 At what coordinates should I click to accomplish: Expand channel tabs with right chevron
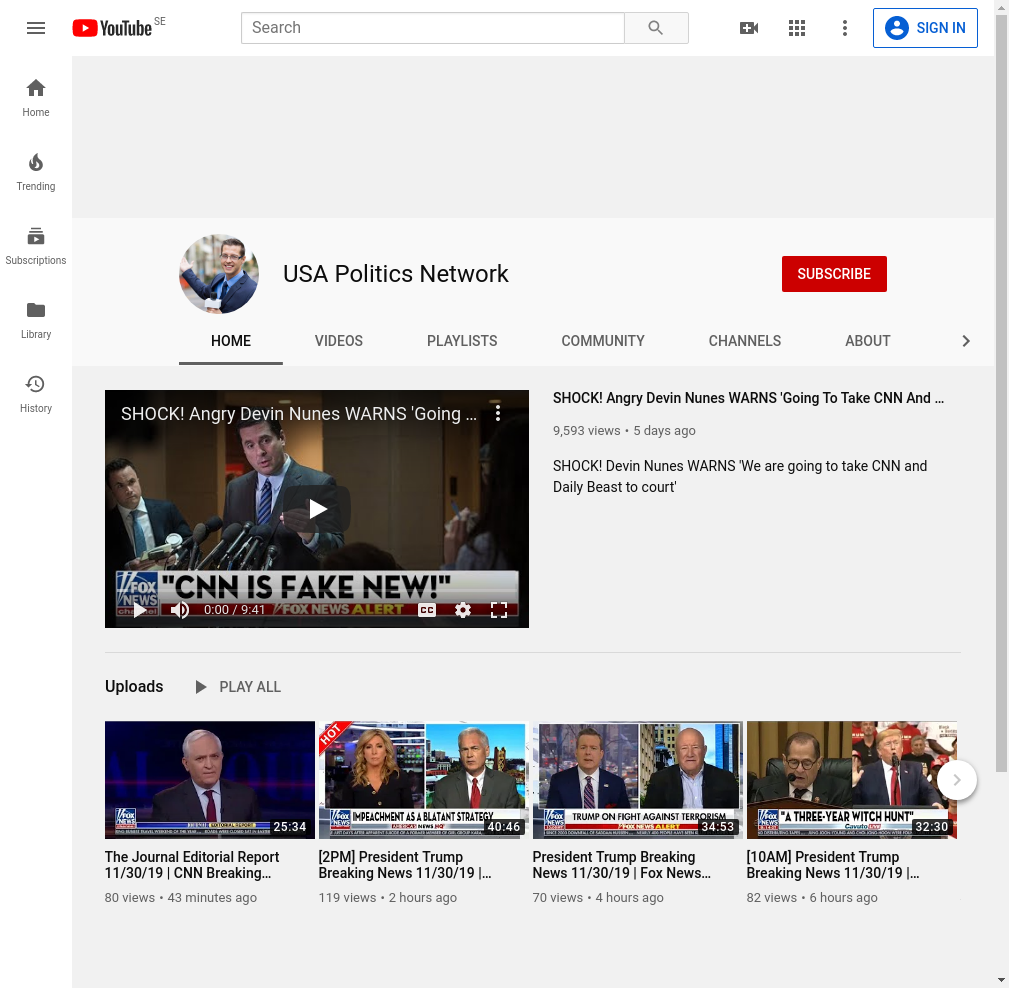tap(965, 341)
